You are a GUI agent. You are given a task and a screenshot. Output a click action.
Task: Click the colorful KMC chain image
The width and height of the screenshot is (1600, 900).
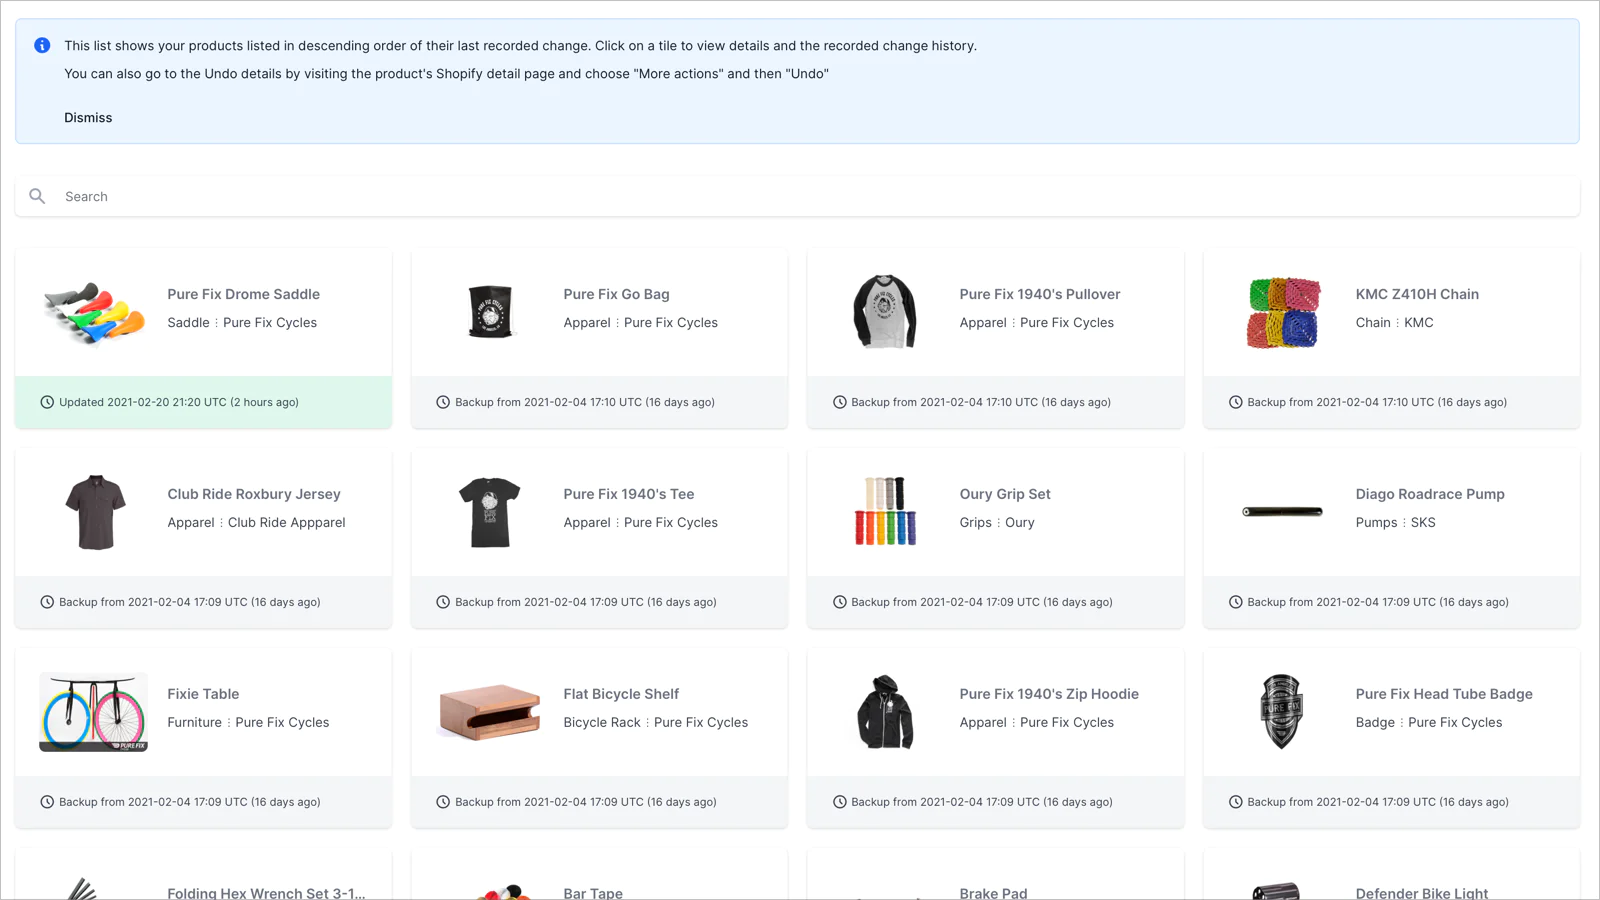1283,312
